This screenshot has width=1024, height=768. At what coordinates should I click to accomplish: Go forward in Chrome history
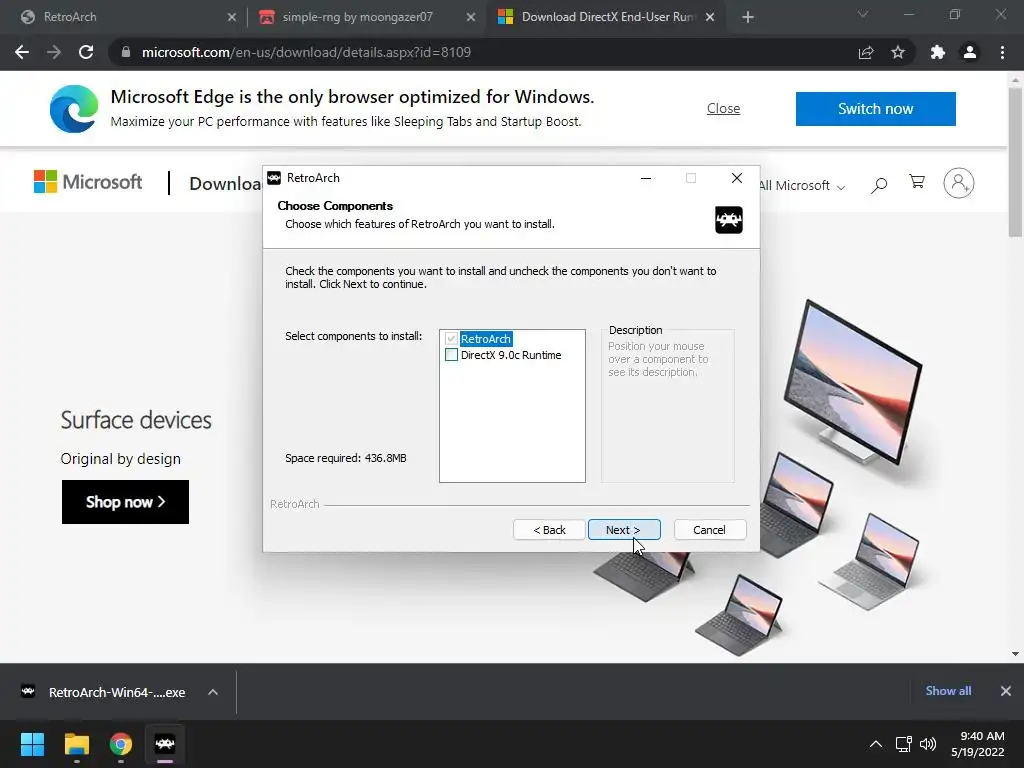(x=54, y=52)
